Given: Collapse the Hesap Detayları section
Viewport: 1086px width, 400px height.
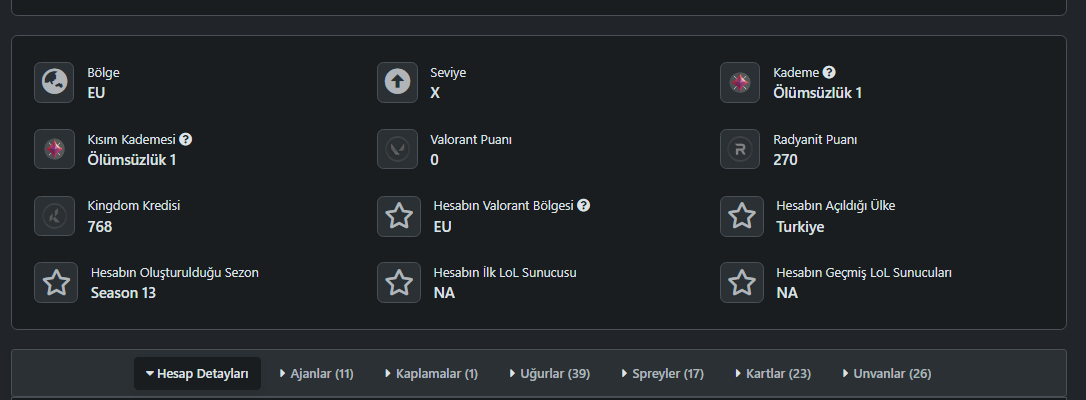Looking at the screenshot, I should (197, 374).
